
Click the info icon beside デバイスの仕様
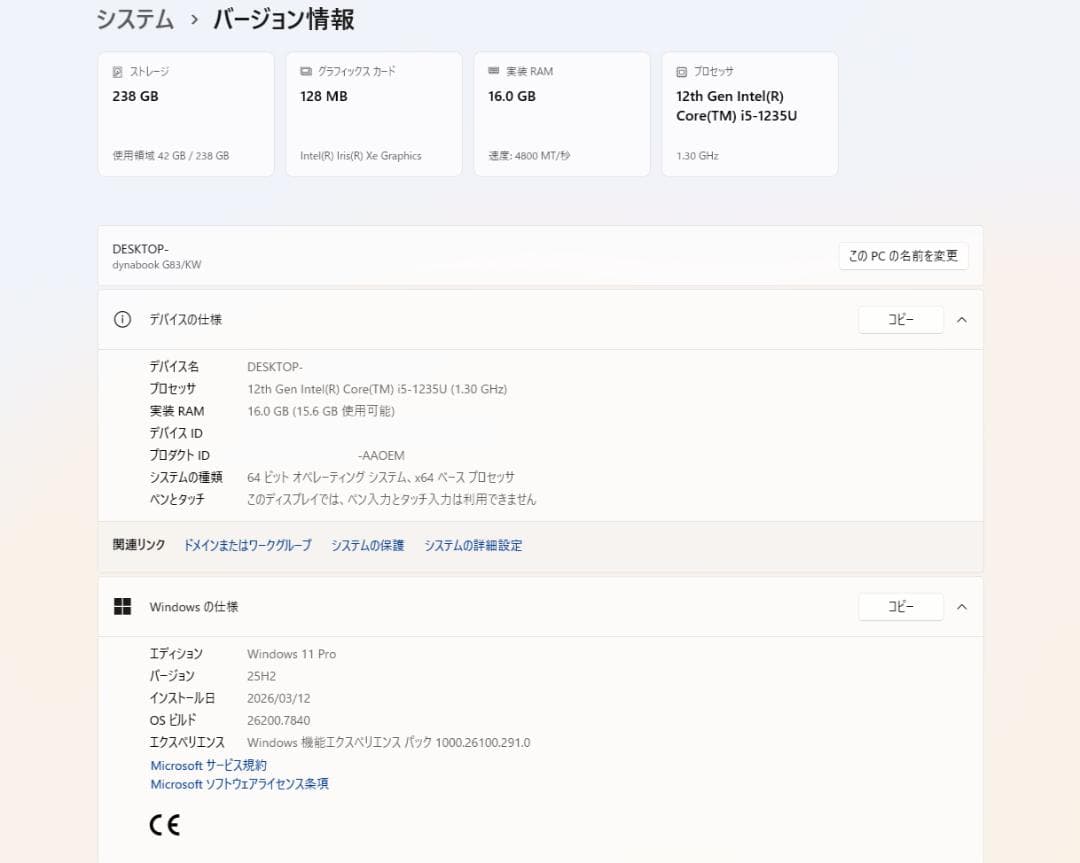coord(122,320)
